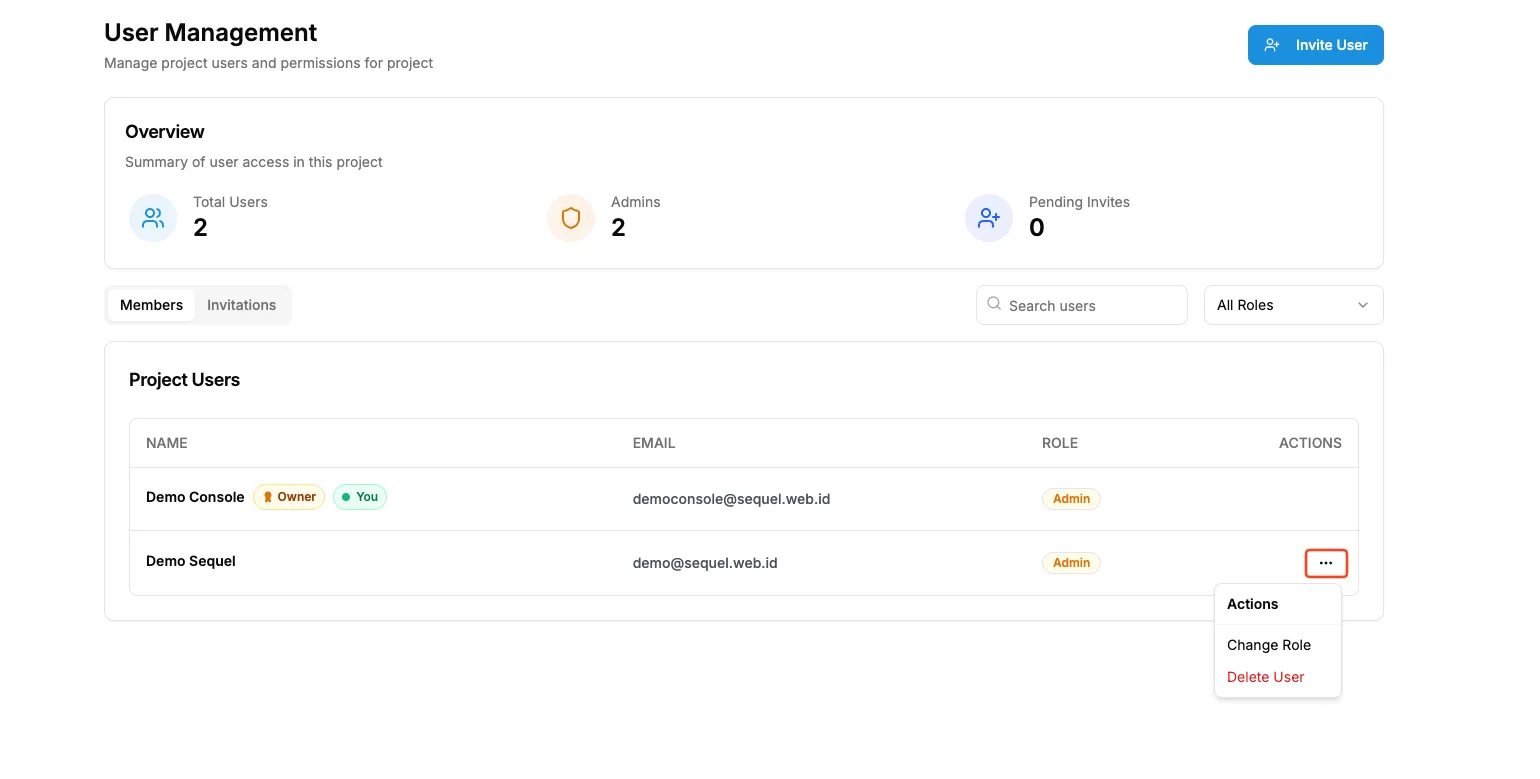Select the Members tab
Viewport: 1540px width, 779px height.
[x=151, y=305]
